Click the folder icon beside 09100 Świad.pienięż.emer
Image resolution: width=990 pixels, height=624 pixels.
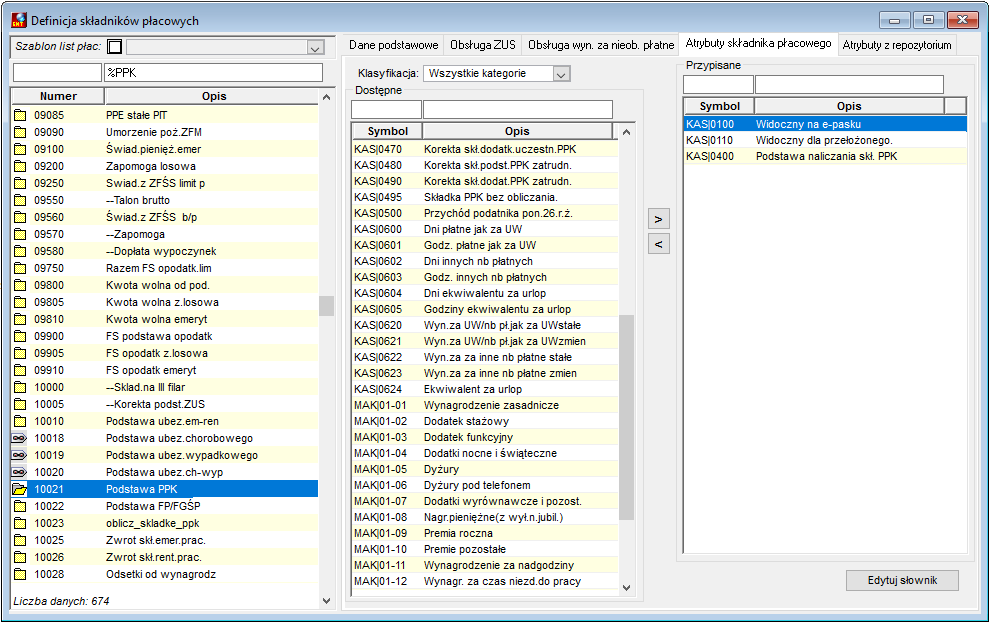point(20,149)
